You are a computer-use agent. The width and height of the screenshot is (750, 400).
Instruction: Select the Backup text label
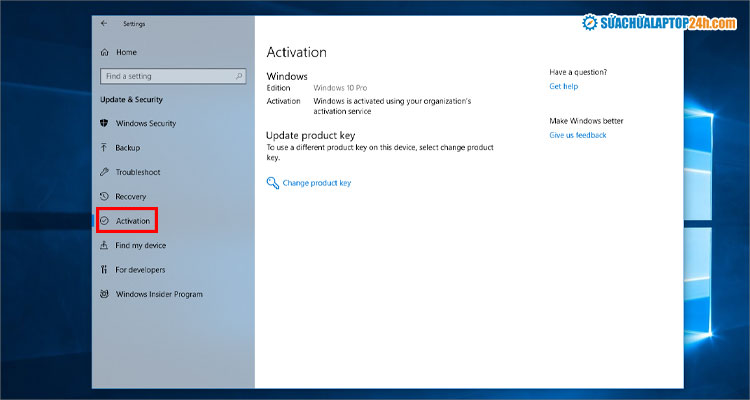[x=128, y=148]
